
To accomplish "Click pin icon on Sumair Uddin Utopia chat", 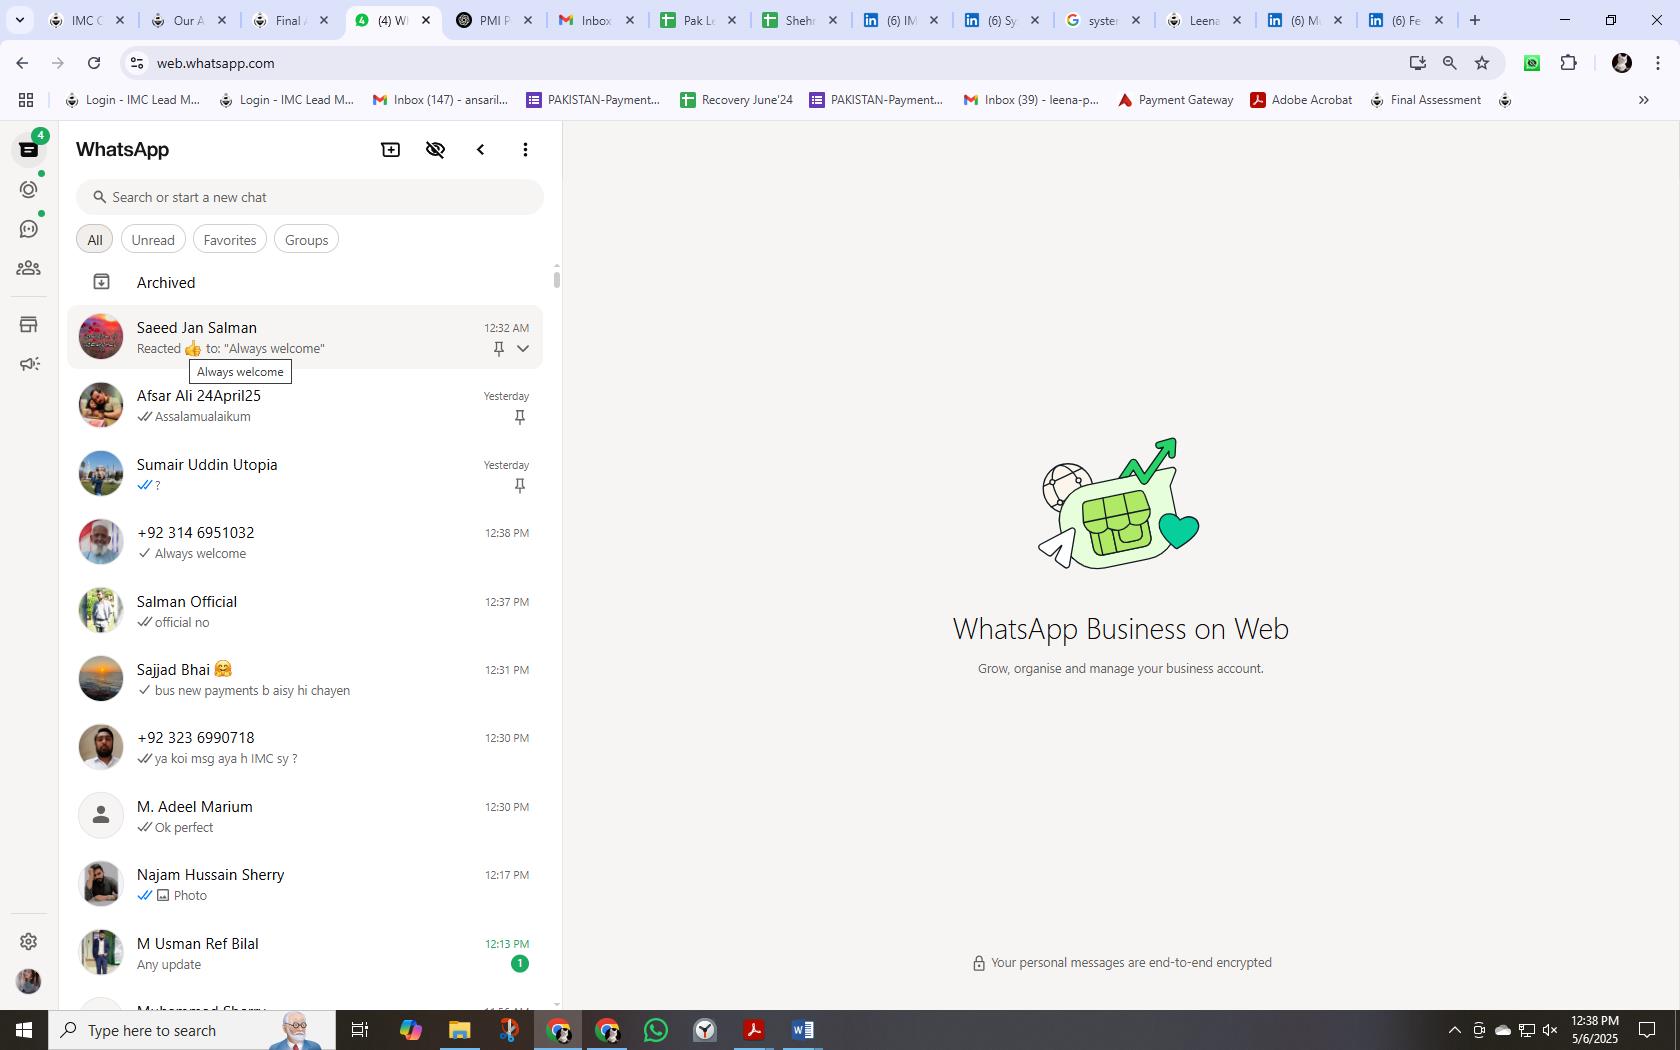I will click(x=519, y=485).
